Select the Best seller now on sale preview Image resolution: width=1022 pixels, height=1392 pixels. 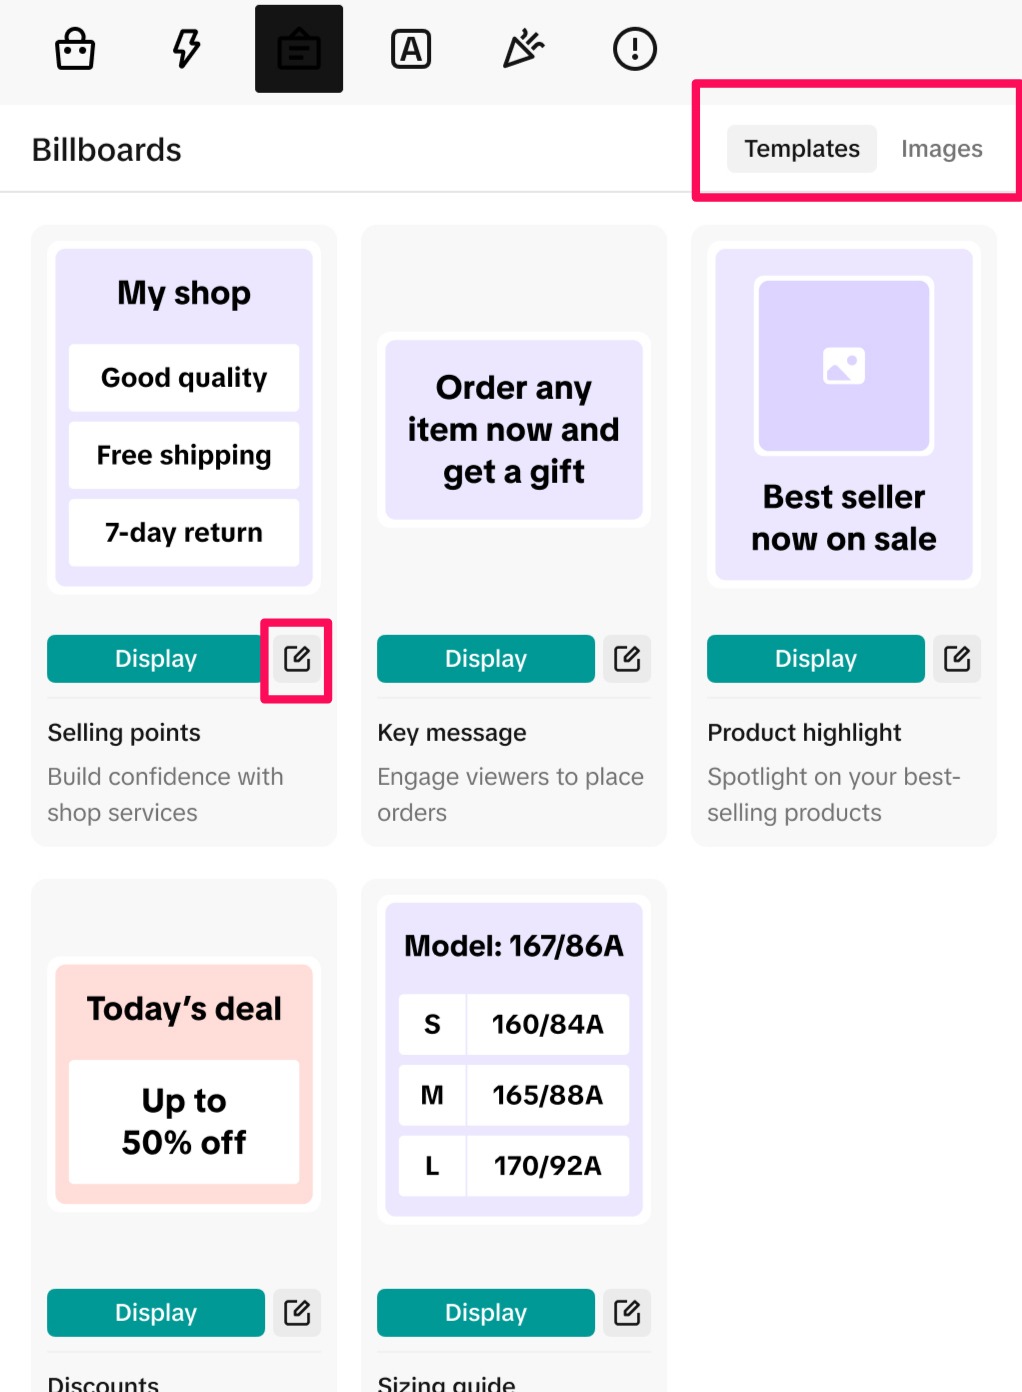[844, 415]
